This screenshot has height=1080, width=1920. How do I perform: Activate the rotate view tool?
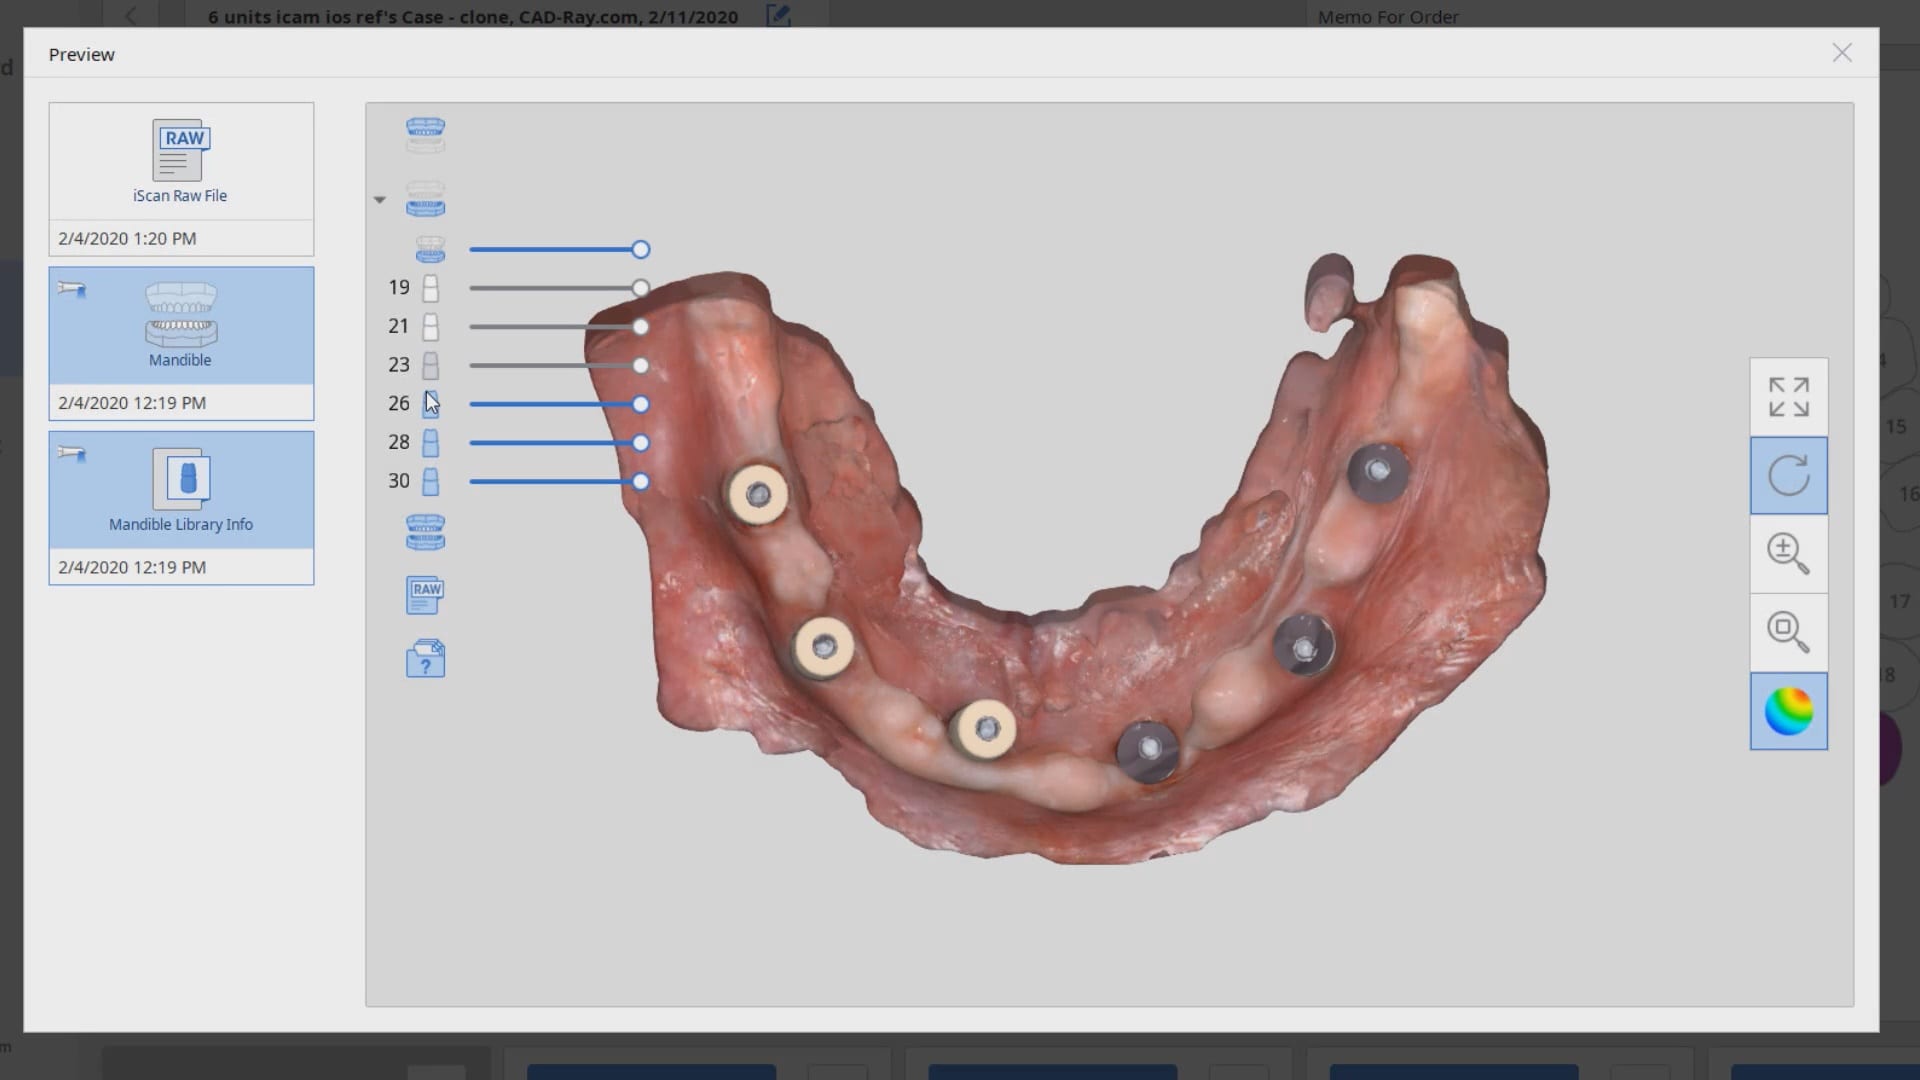(1788, 475)
